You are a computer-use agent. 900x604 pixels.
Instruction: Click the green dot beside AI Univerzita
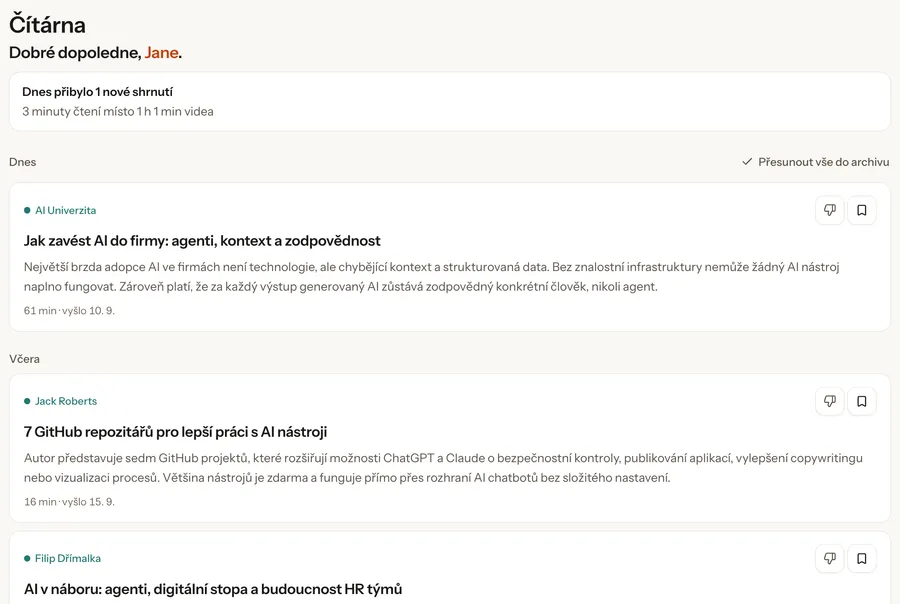point(27,211)
